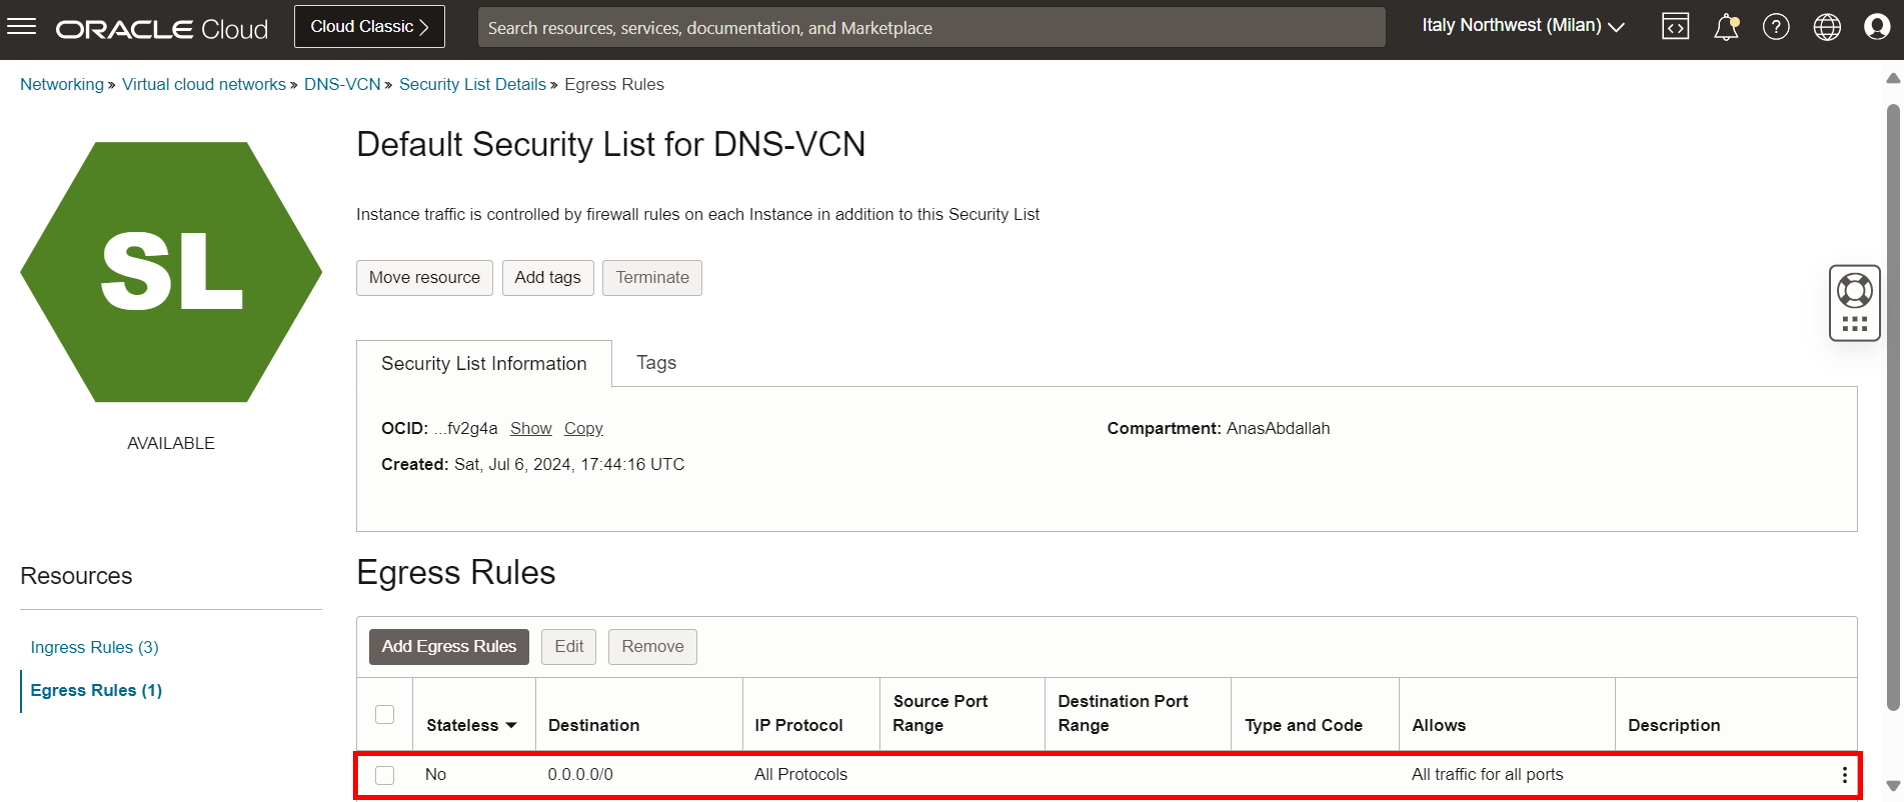Viewport: 1904px width, 802px height.
Task: Switch to the Tags tab
Action: pyautogui.click(x=656, y=363)
